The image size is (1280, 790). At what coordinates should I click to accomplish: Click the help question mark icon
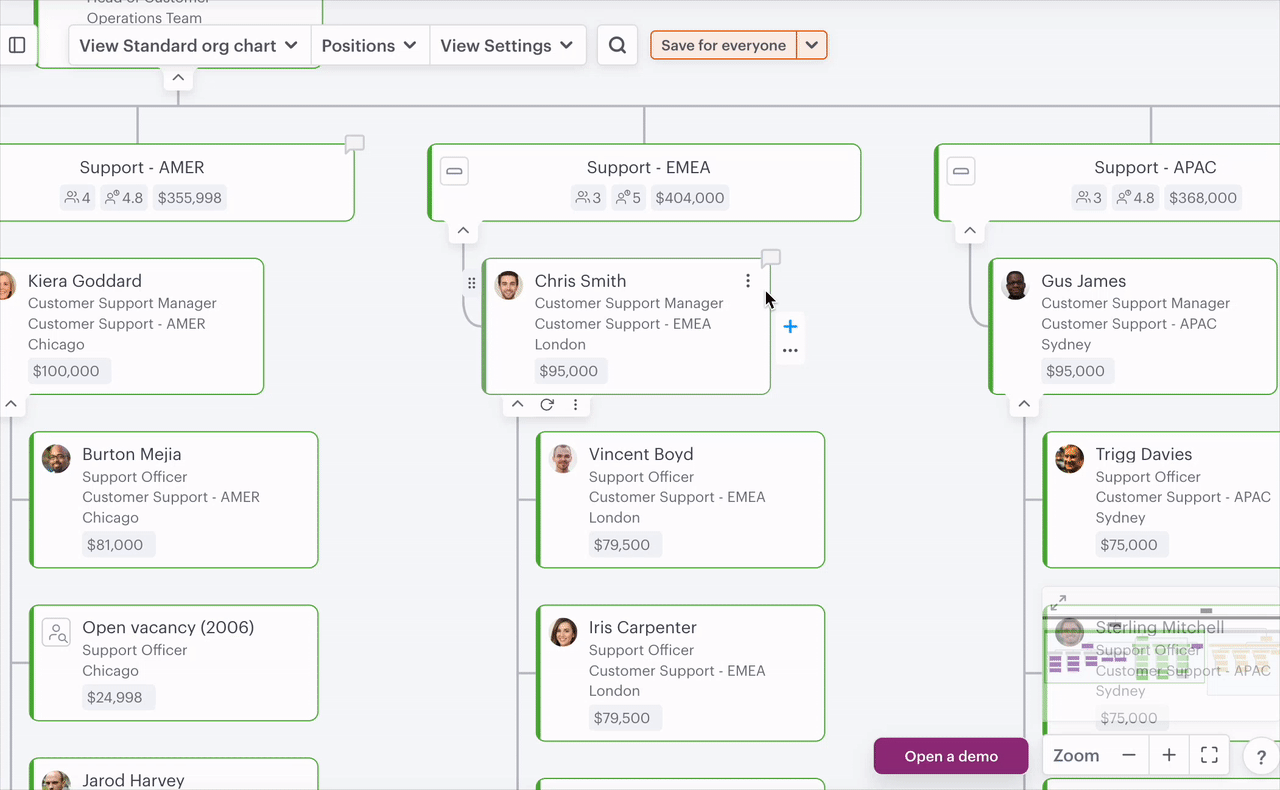point(1261,758)
